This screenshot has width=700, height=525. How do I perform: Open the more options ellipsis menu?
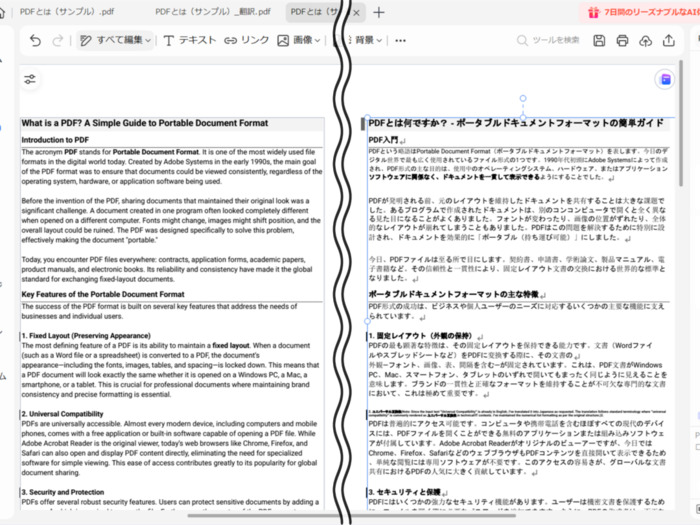[x=400, y=41]
